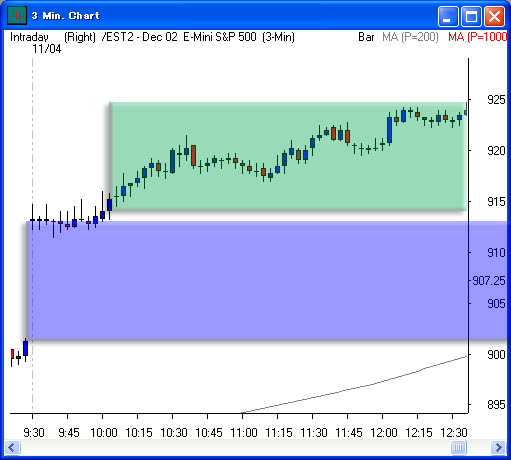Click the 925 price axis label
The height and width of the screenshot is (460, 511).
click(x=496, y=100)
